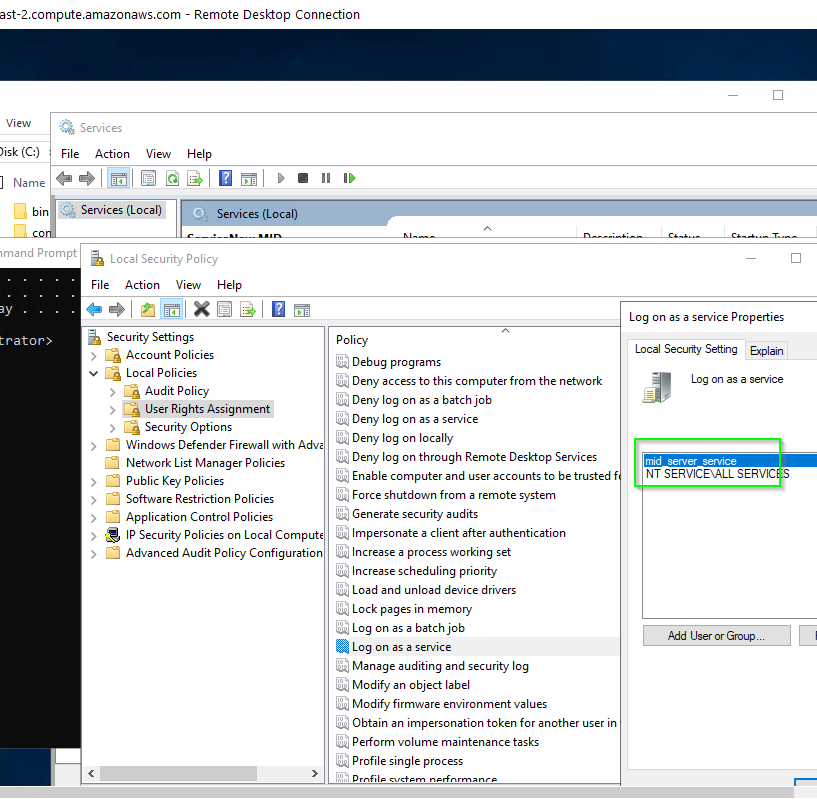Open Action menu in Local Security Policy
The image size is (817, 799).
tap(142, 285)
